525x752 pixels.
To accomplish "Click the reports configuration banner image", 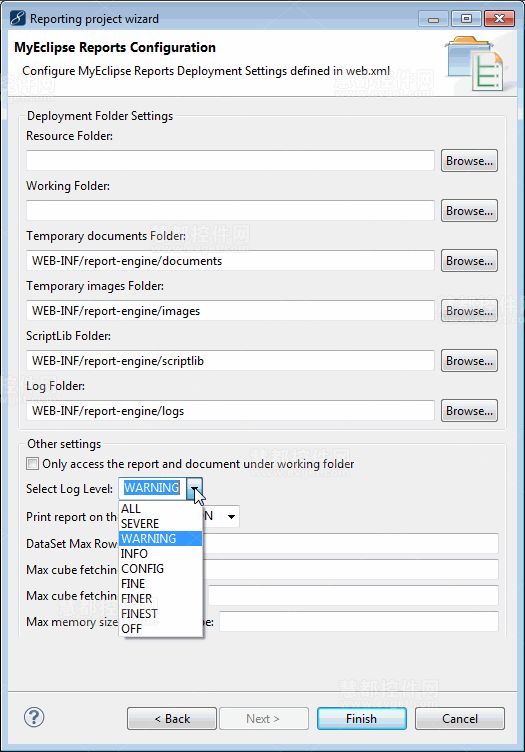I will click(475, 63).
